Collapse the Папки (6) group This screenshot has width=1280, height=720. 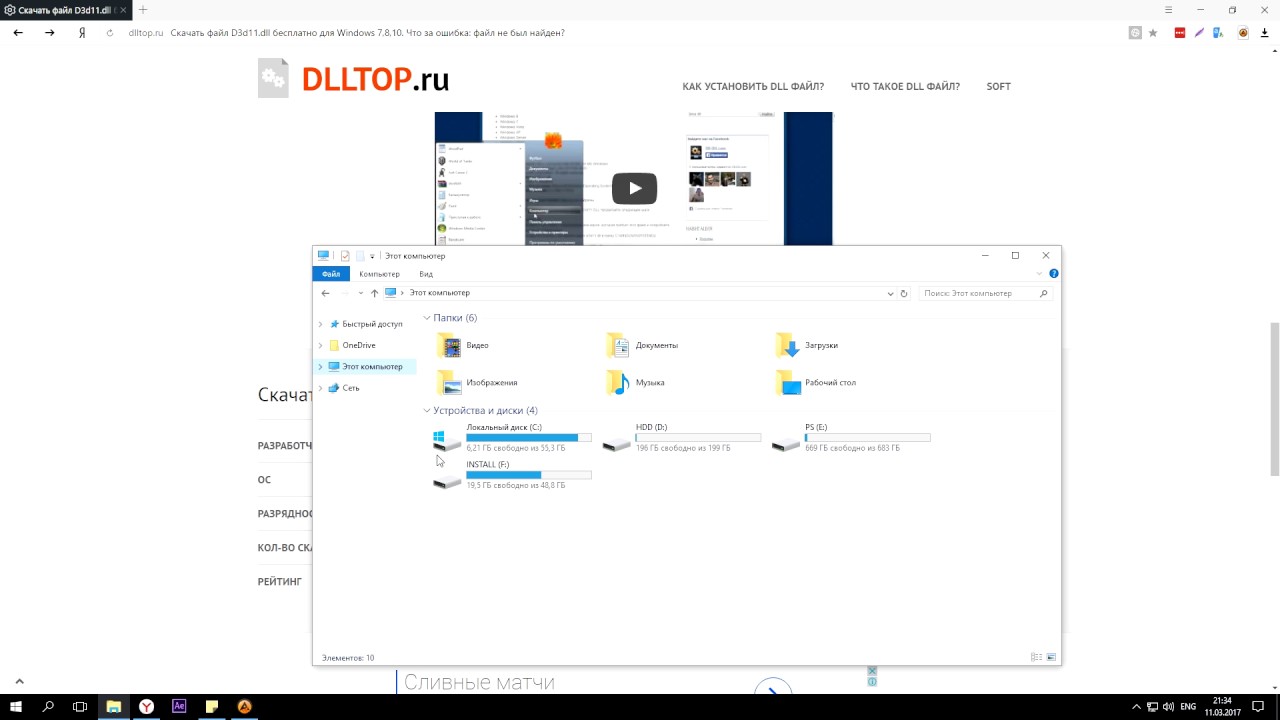pyautogui.click(x=427, y=318)
